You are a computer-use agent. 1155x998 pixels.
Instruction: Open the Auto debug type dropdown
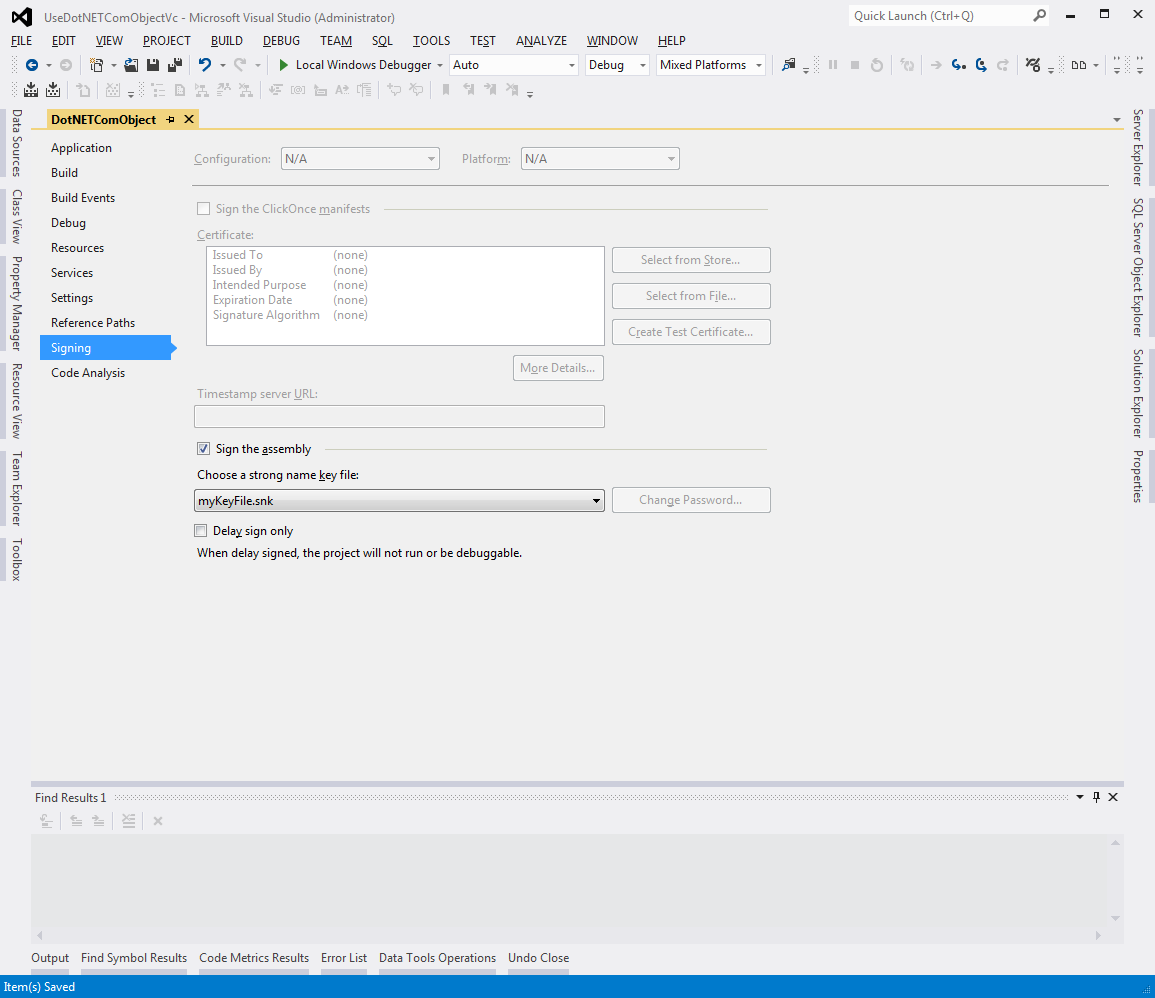tap(513, 65)
